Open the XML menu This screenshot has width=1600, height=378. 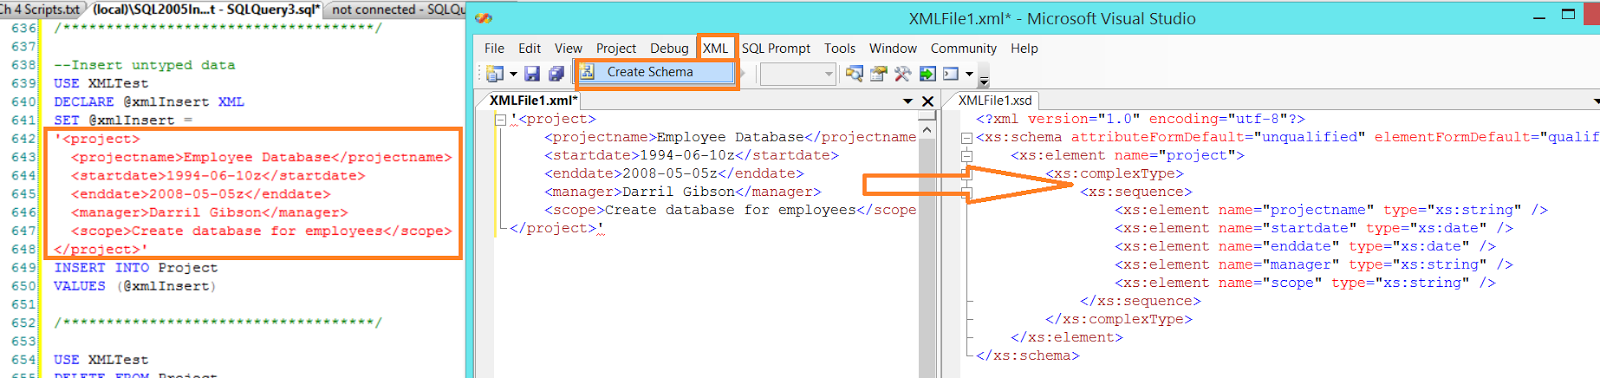[716, 48]
